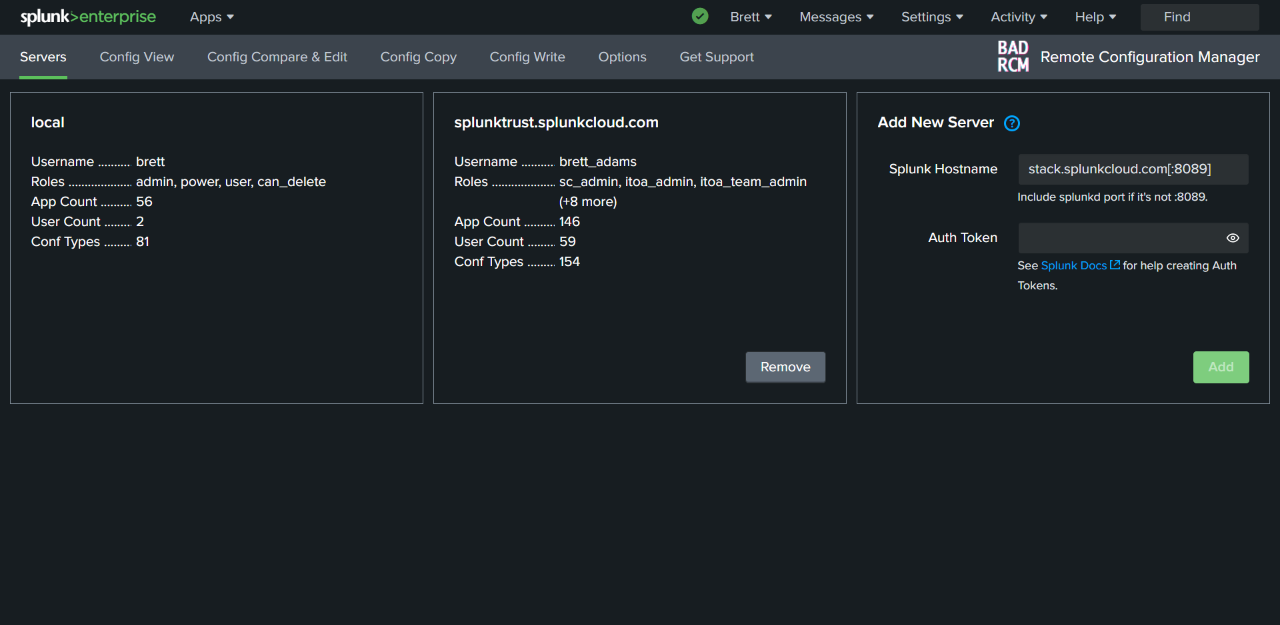Click the Auth Token input field
Image resolution: width=1280 pixels, height=625 pixels.
point(1133,238)
